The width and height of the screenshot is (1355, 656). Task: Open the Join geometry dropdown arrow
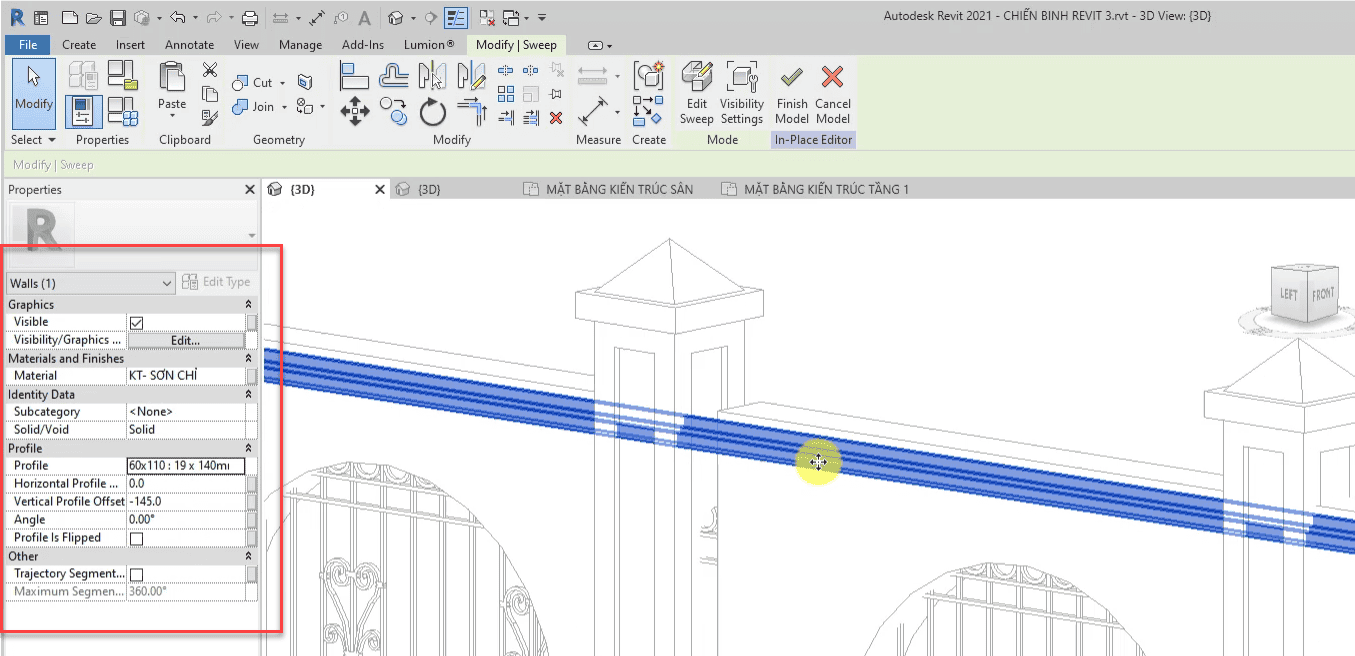click(285, 107)
